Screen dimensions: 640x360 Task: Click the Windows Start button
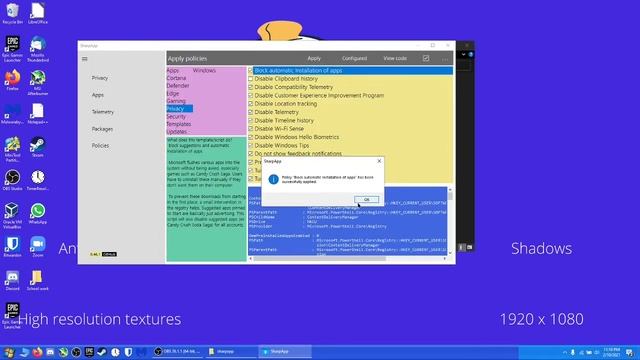click(9, 352)
